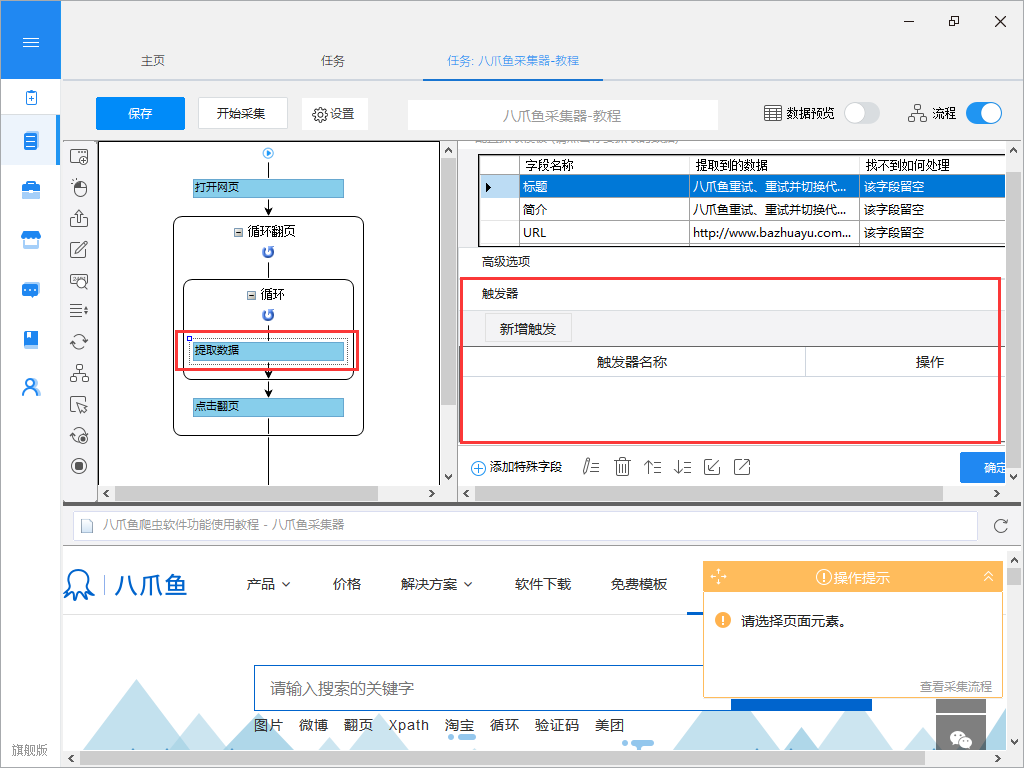Select the 任务: 八爪鱼采集器-教程 tab
This screenshot has width=1024, height=768.
[x=513, y=61]
